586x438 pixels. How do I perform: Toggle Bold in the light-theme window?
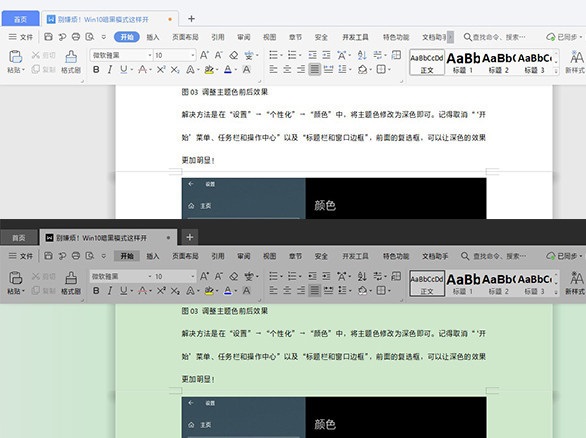coord(96,70)
